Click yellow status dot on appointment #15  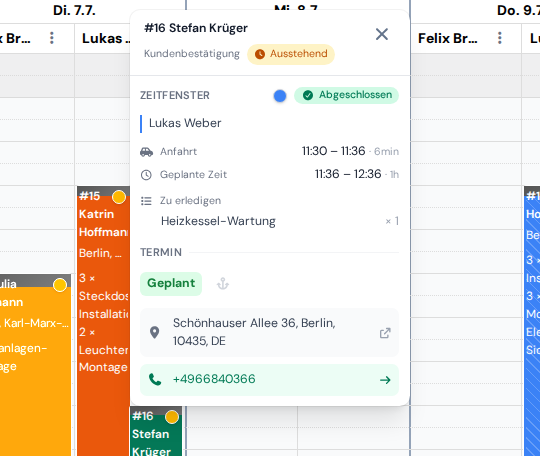click(x=119, y=197)
